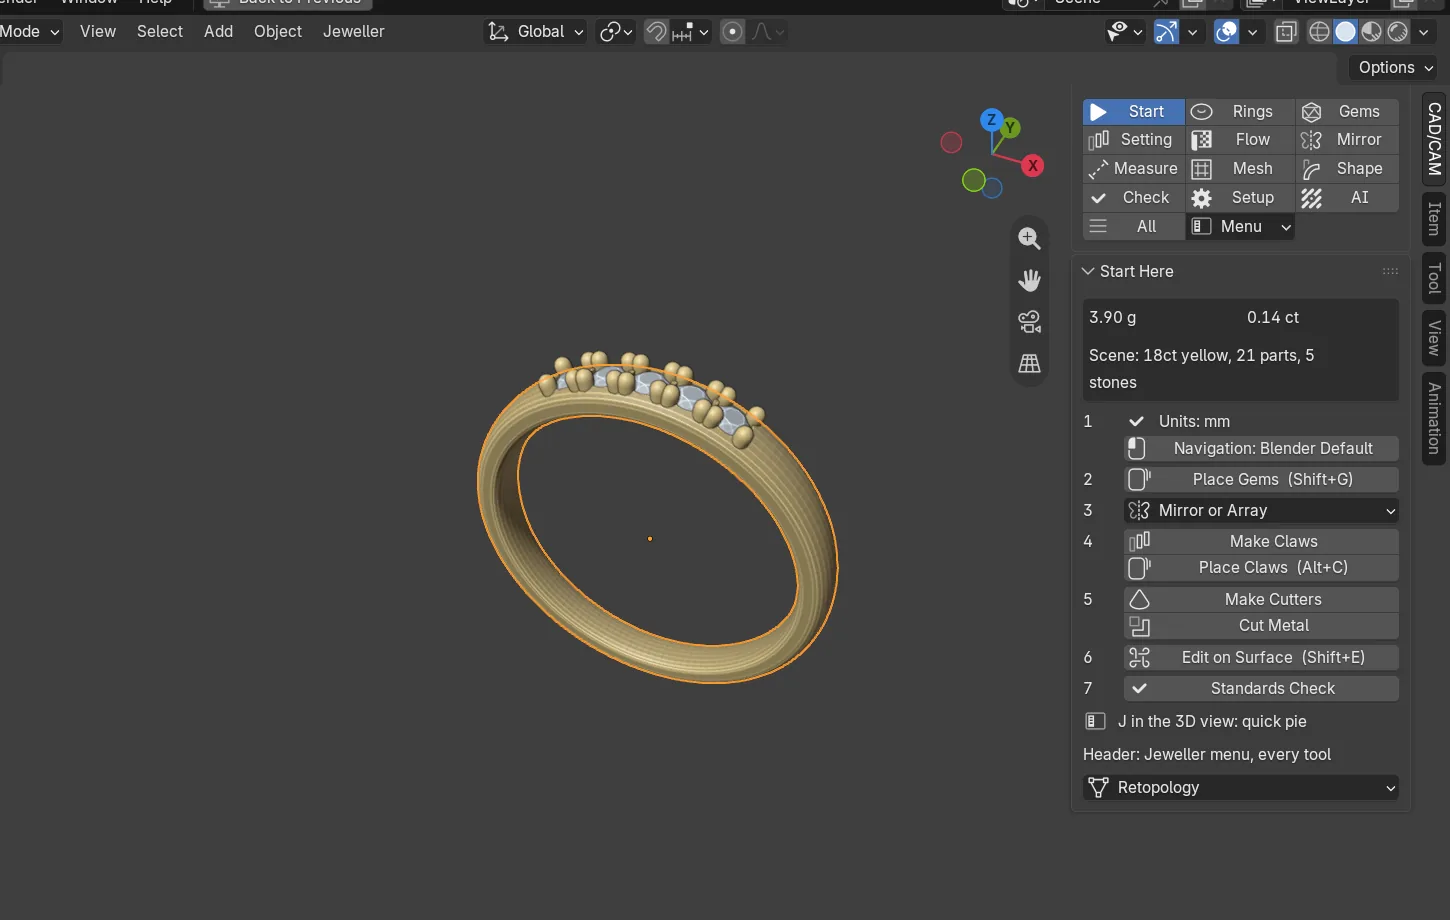Viewport: 1450px width, 920px height.
Task: Open the Jeweller menu
Action: coord(353,32)
